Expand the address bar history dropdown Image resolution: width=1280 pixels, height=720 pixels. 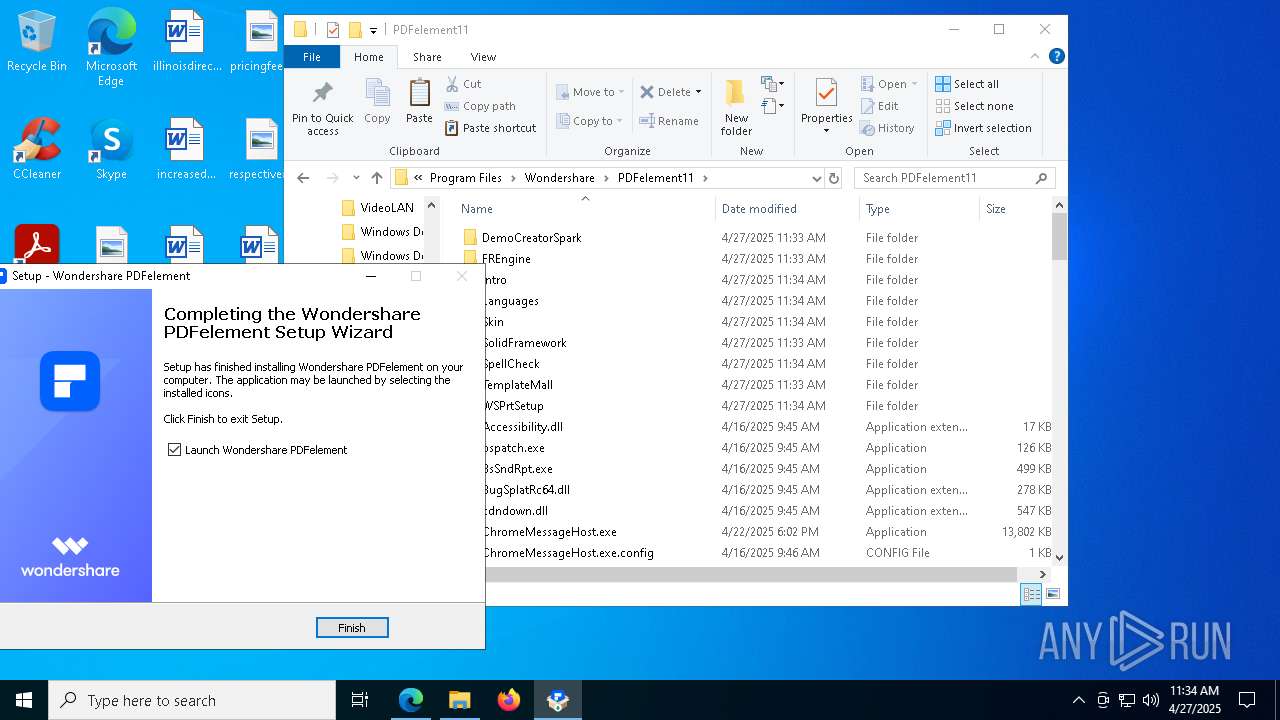tap(817, 178)
